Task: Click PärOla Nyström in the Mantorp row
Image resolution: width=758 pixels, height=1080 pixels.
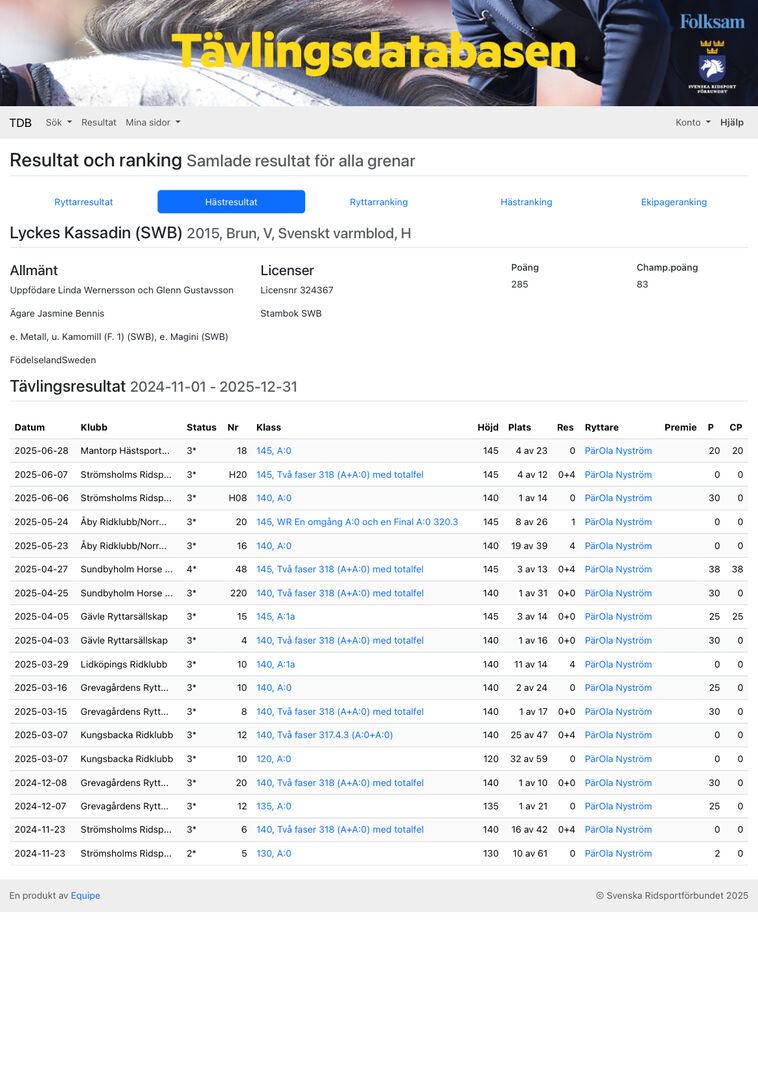Action: point(618,451)
